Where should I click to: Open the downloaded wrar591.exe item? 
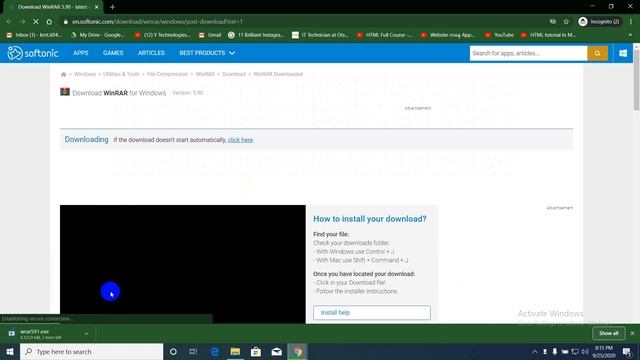41,334
